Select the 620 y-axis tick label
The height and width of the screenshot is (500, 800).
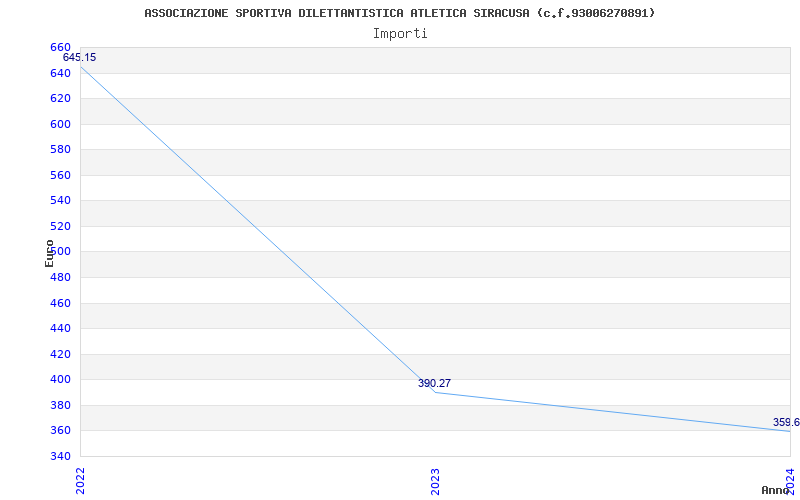click(x=60, y=98)
